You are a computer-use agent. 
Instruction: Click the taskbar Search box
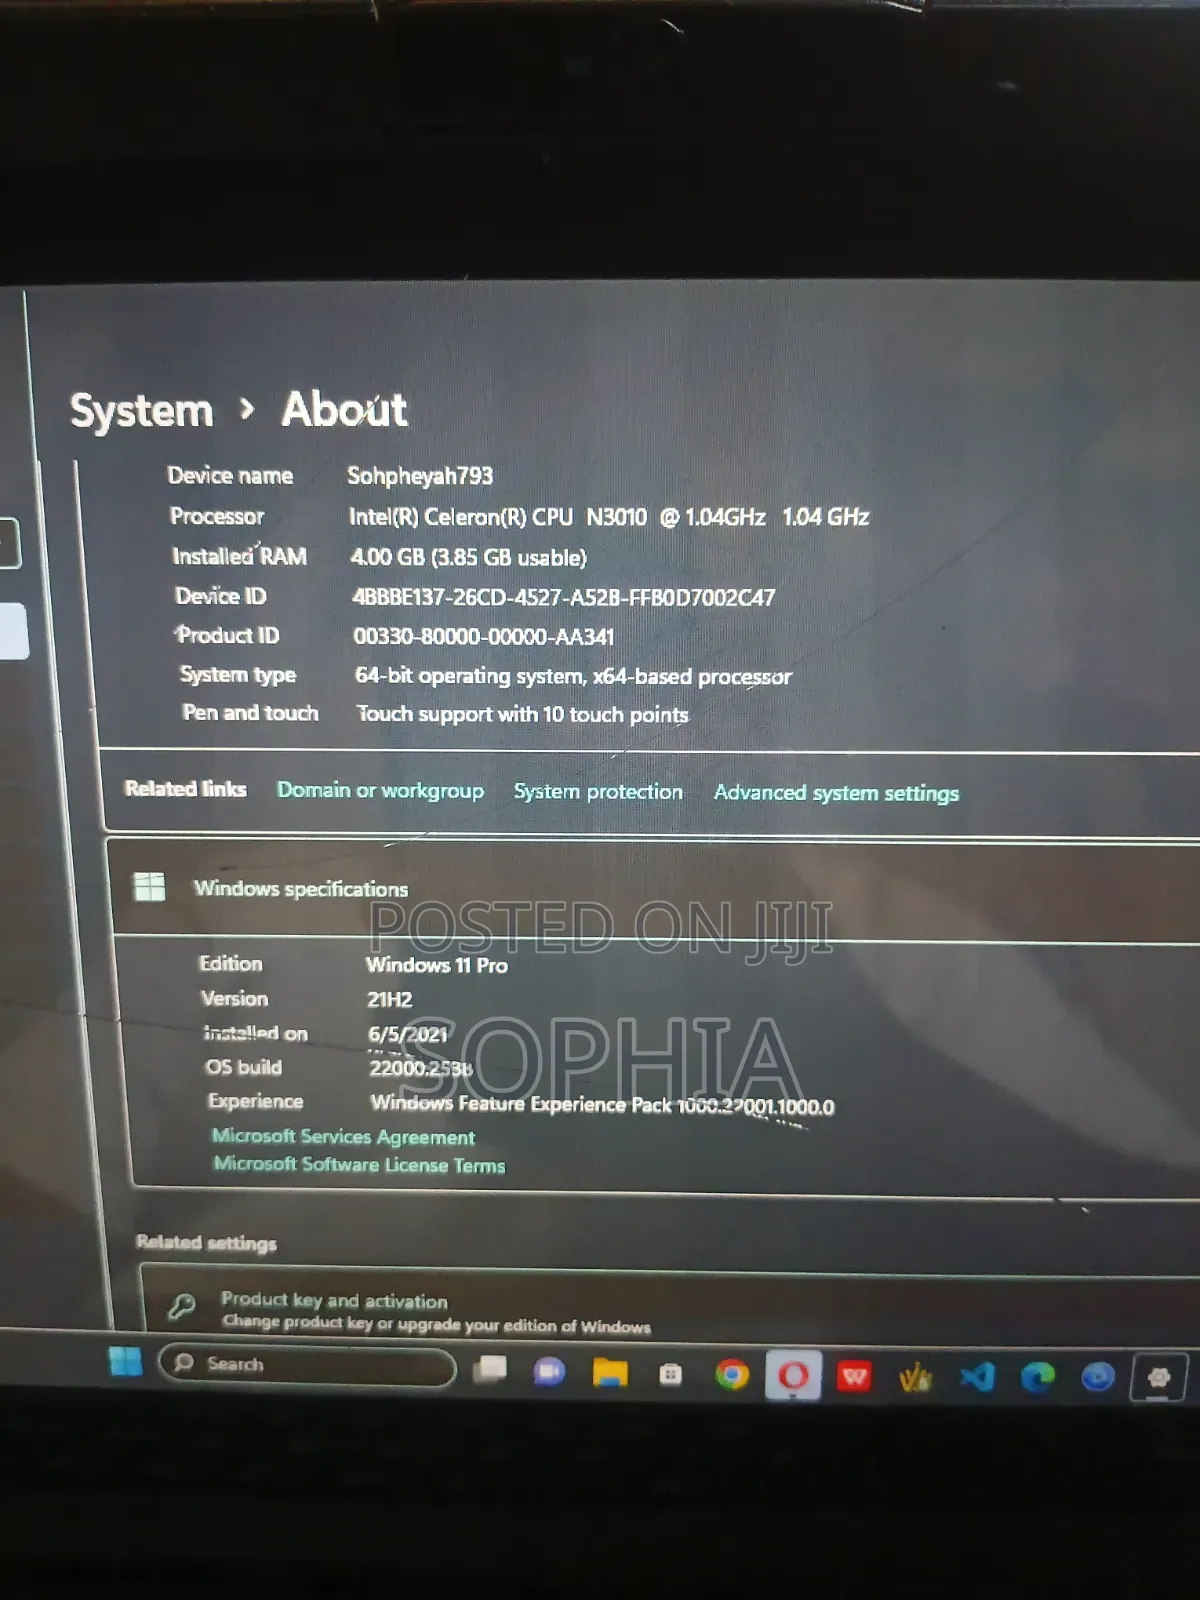coord(307,1365)
